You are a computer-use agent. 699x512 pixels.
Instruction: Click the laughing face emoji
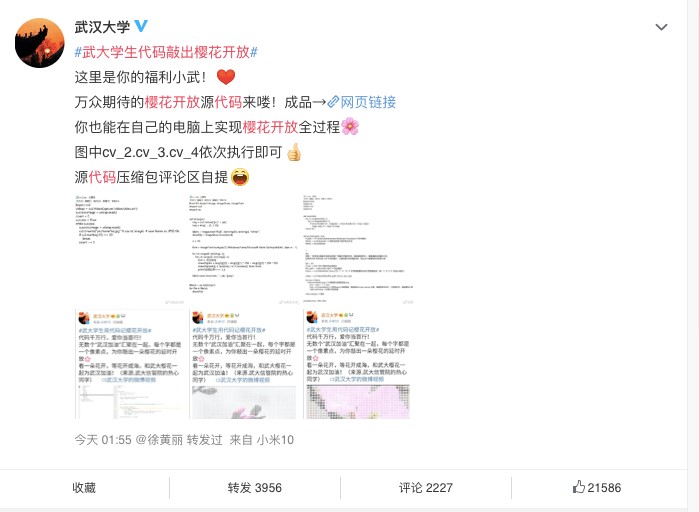tap(240, 177)
